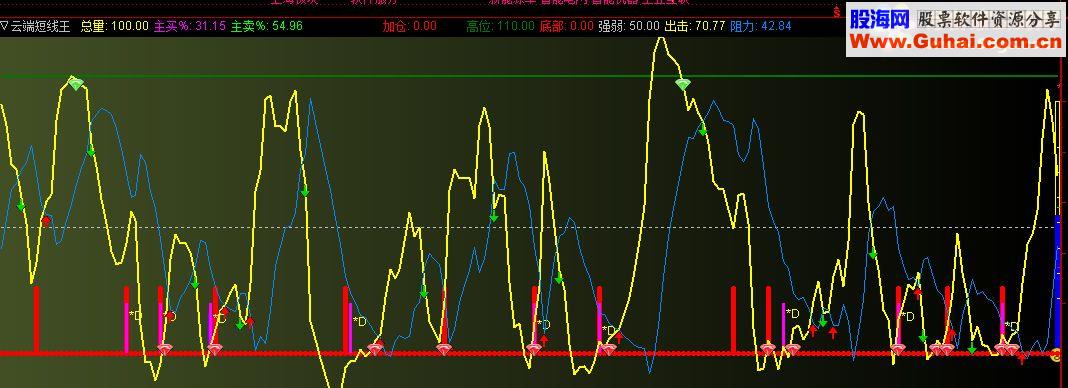Screen dimensions: 1068x388
Task: Click the red 底部: 0.00 value
Action: pyautogui.click(x=567, y=27)
